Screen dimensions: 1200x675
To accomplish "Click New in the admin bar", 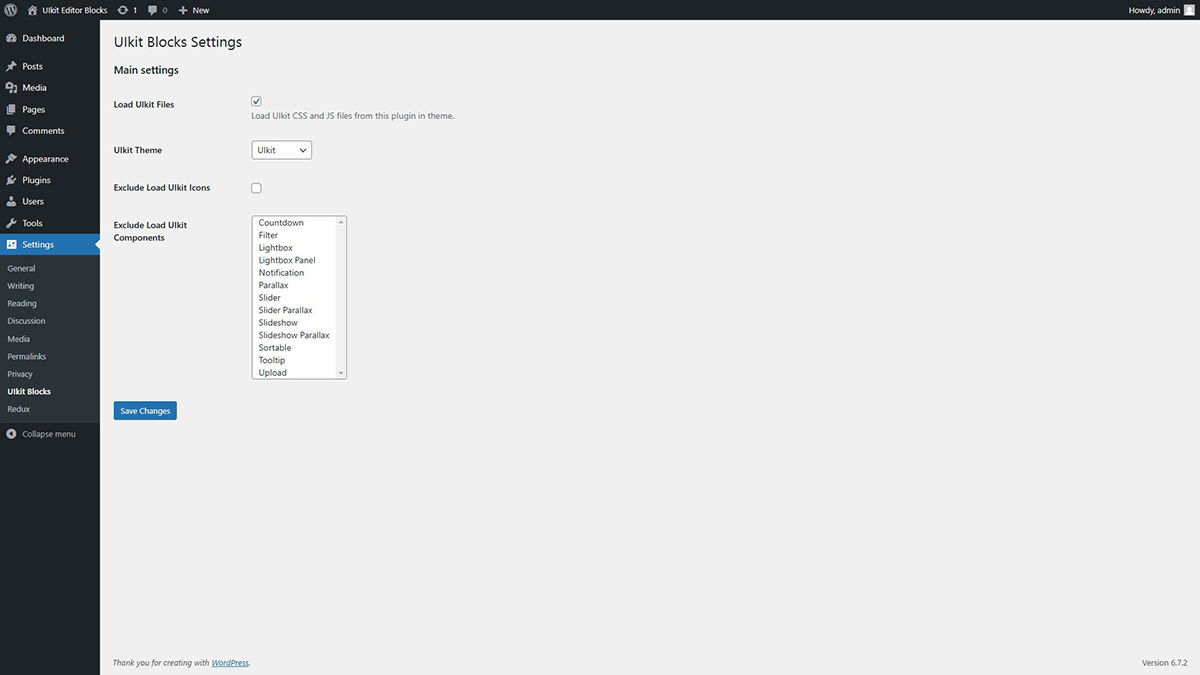I will (201, 10).
